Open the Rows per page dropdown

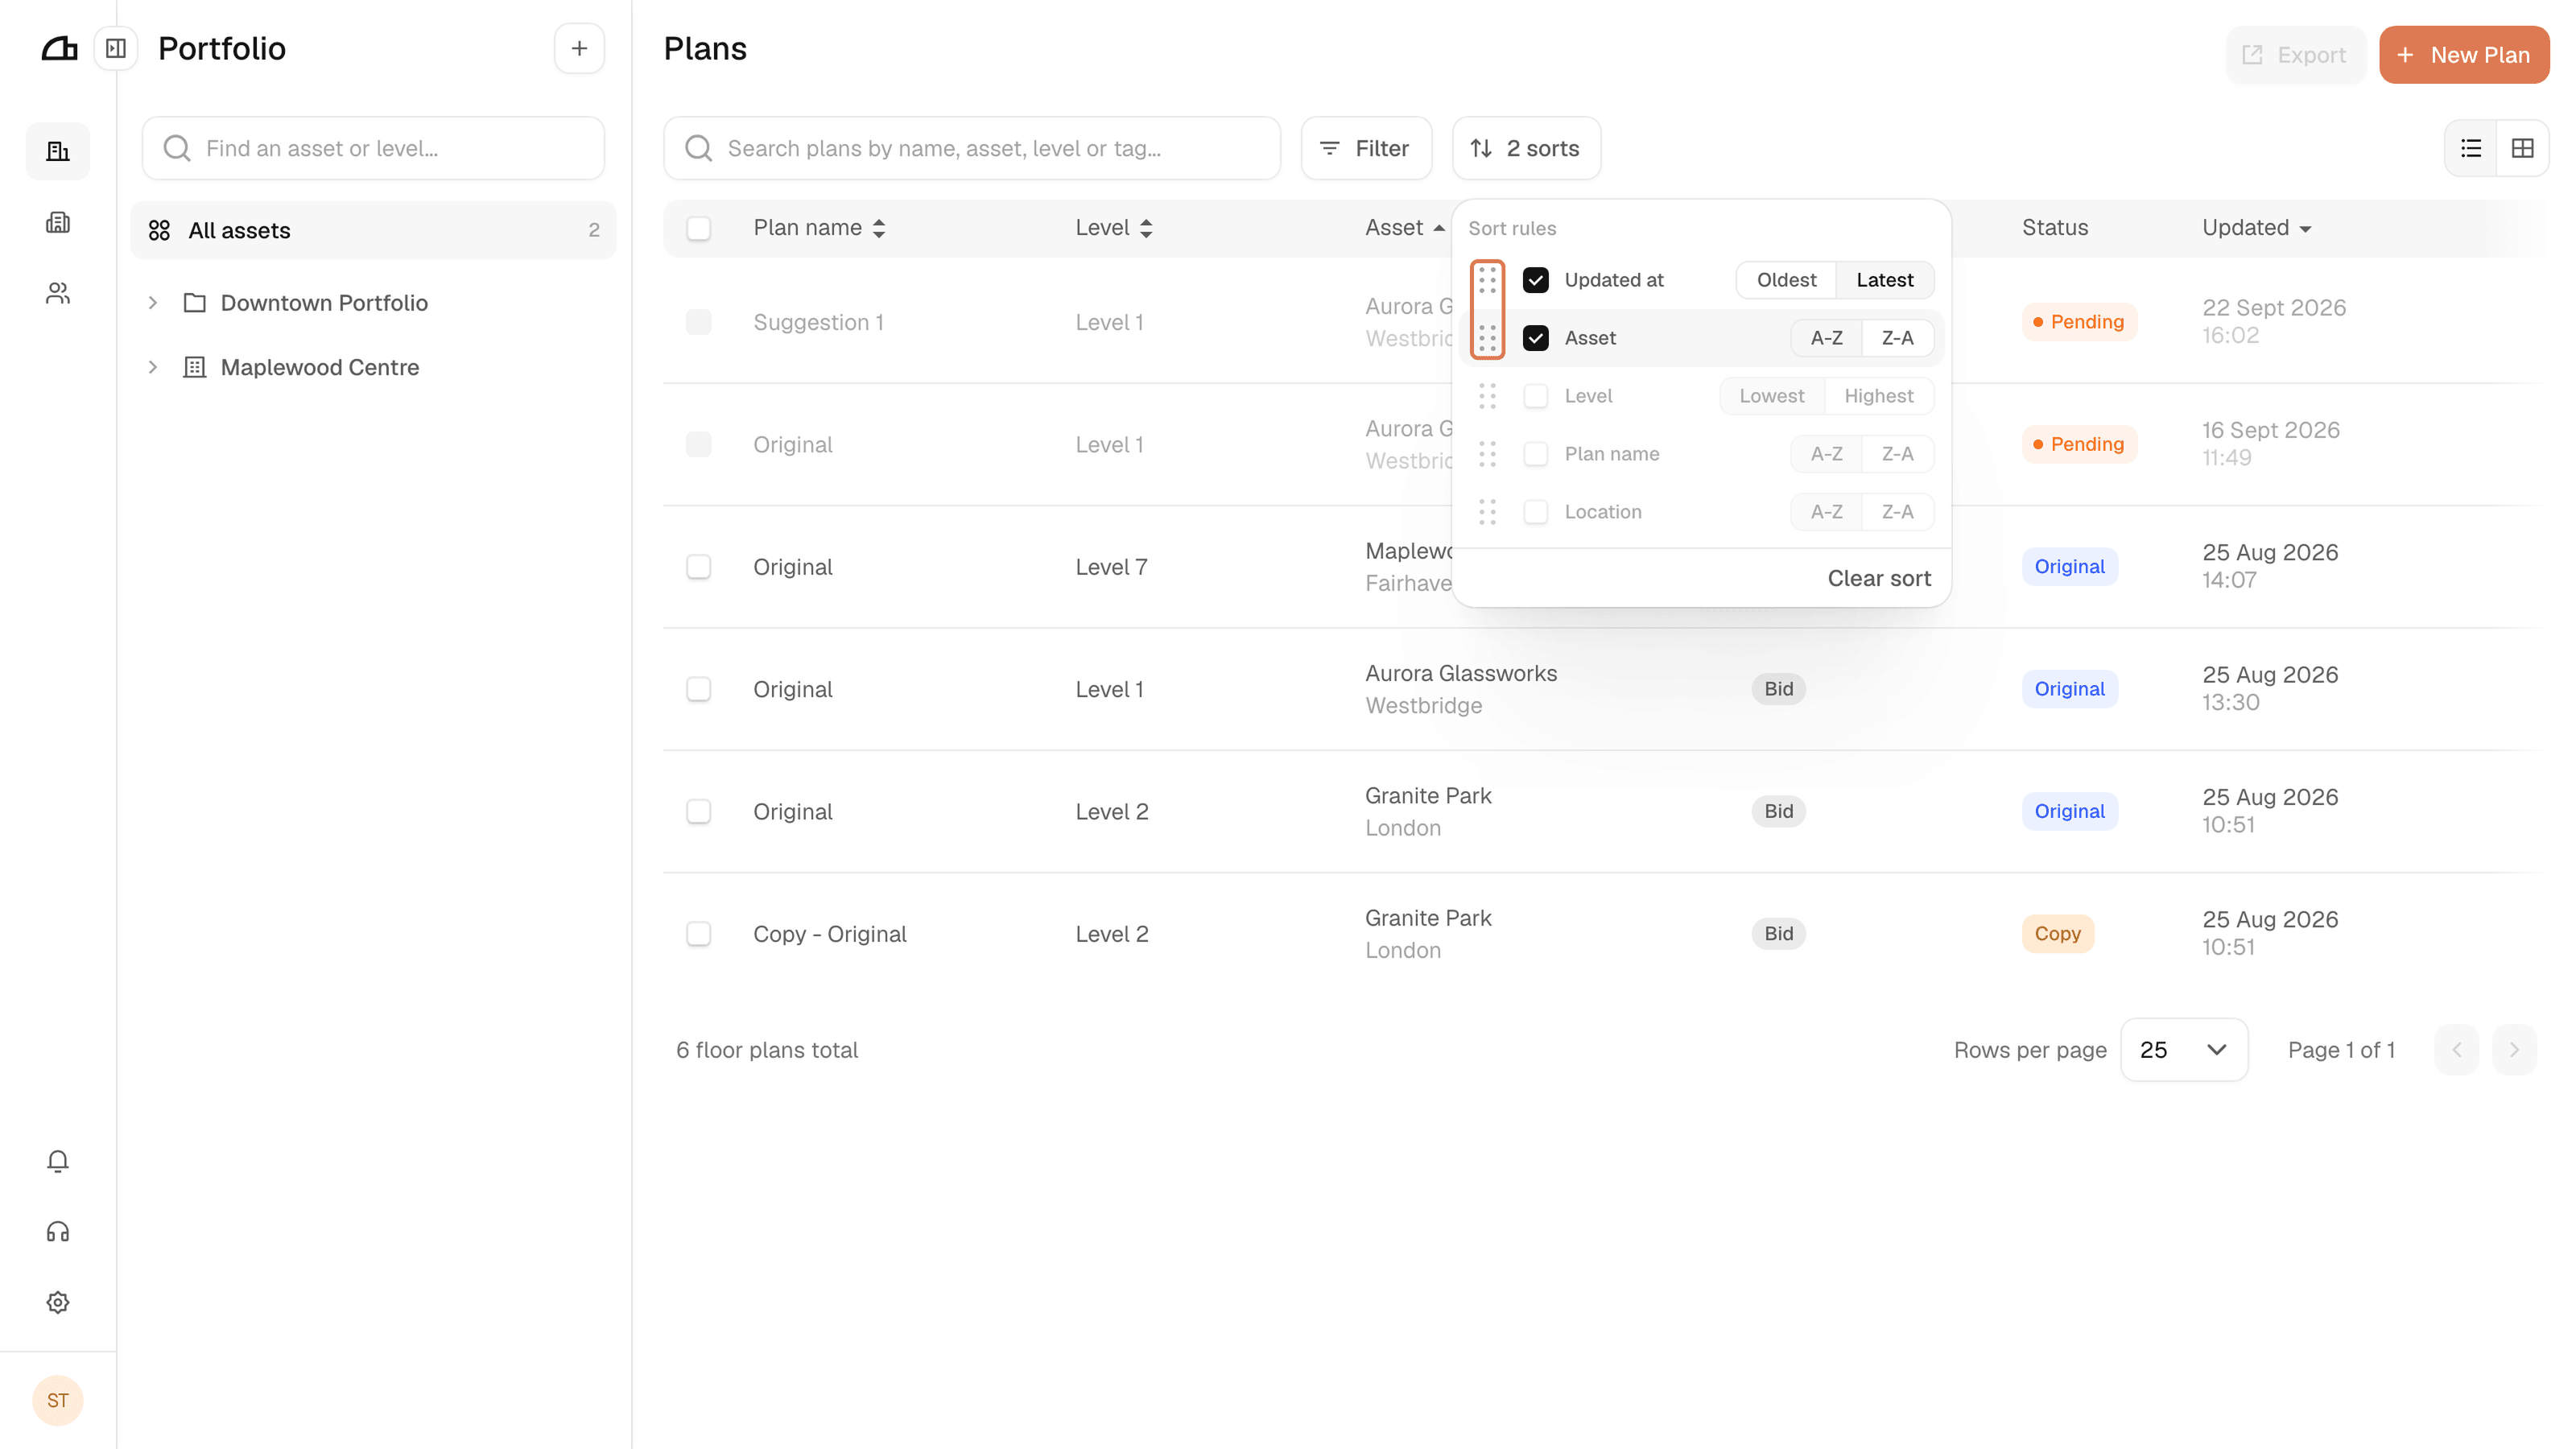click(2184, 1050)
